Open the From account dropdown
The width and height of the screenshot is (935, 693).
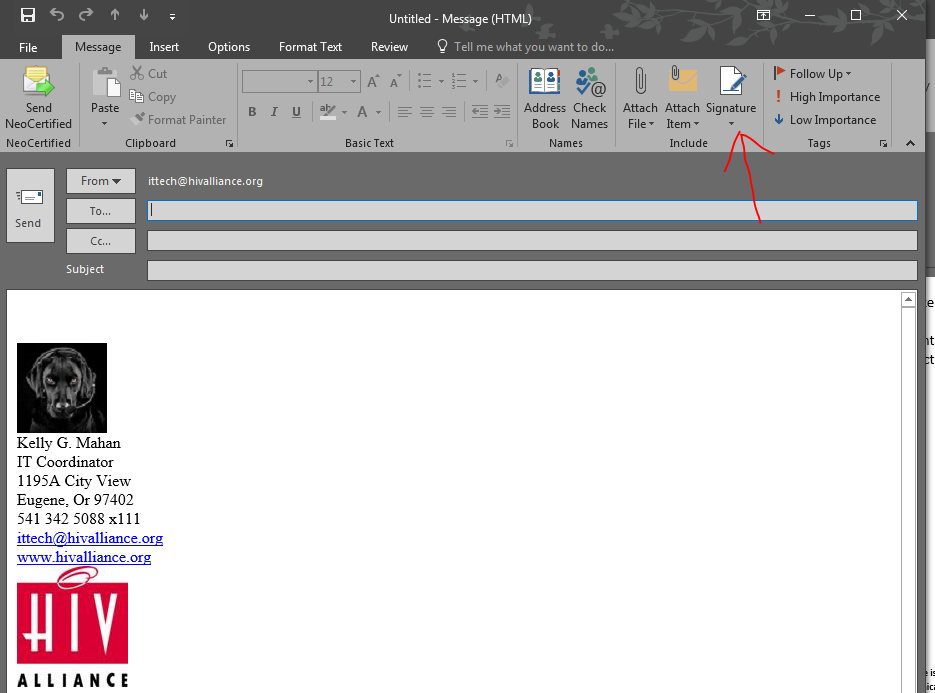pos(101,181)
